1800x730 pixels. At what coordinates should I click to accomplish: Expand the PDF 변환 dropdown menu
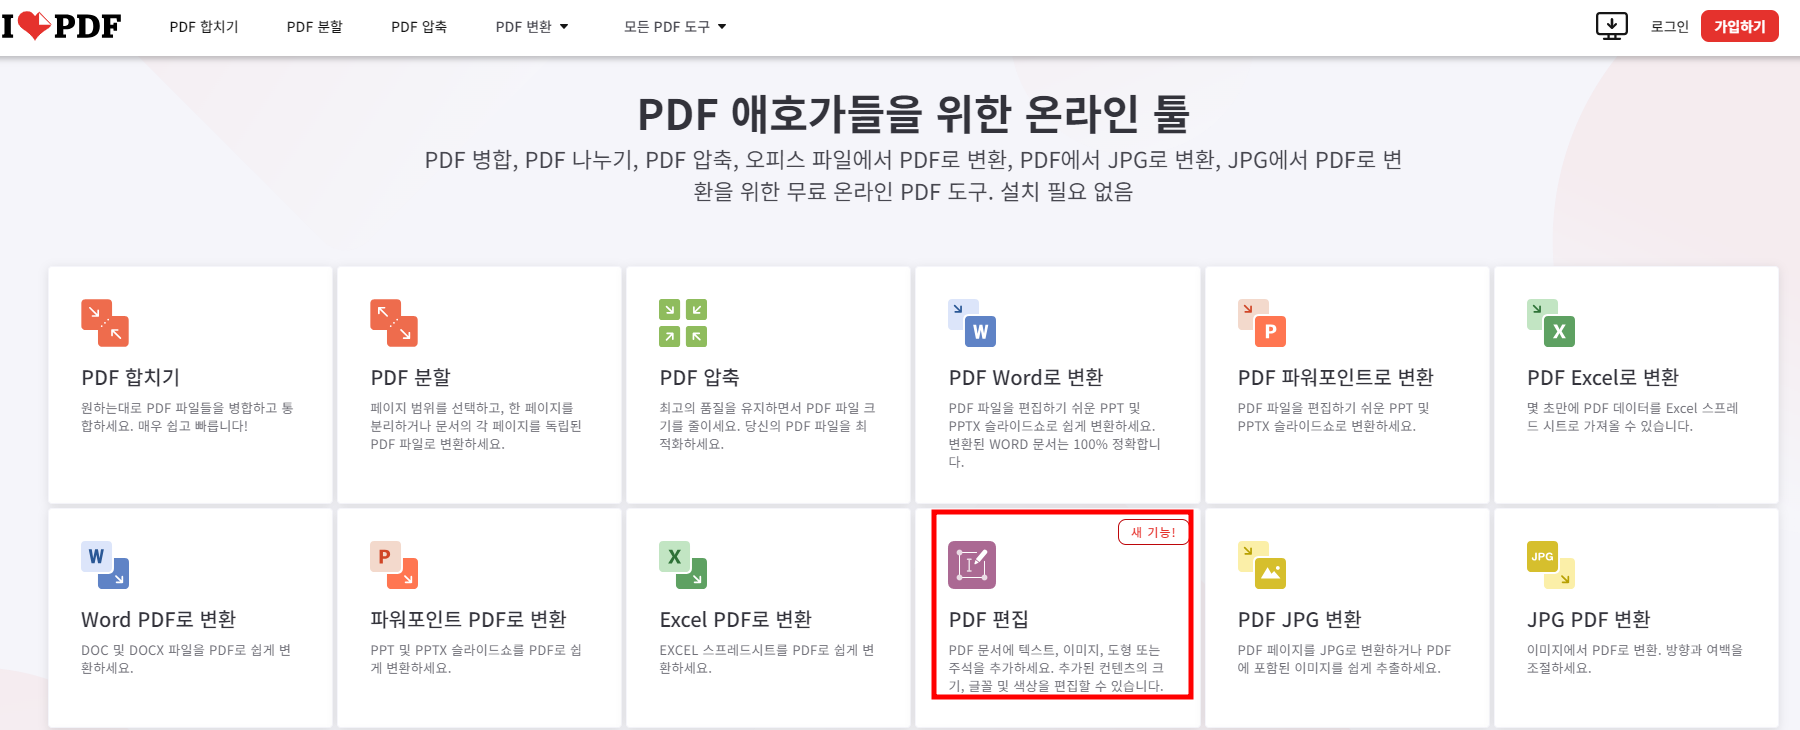532,27
